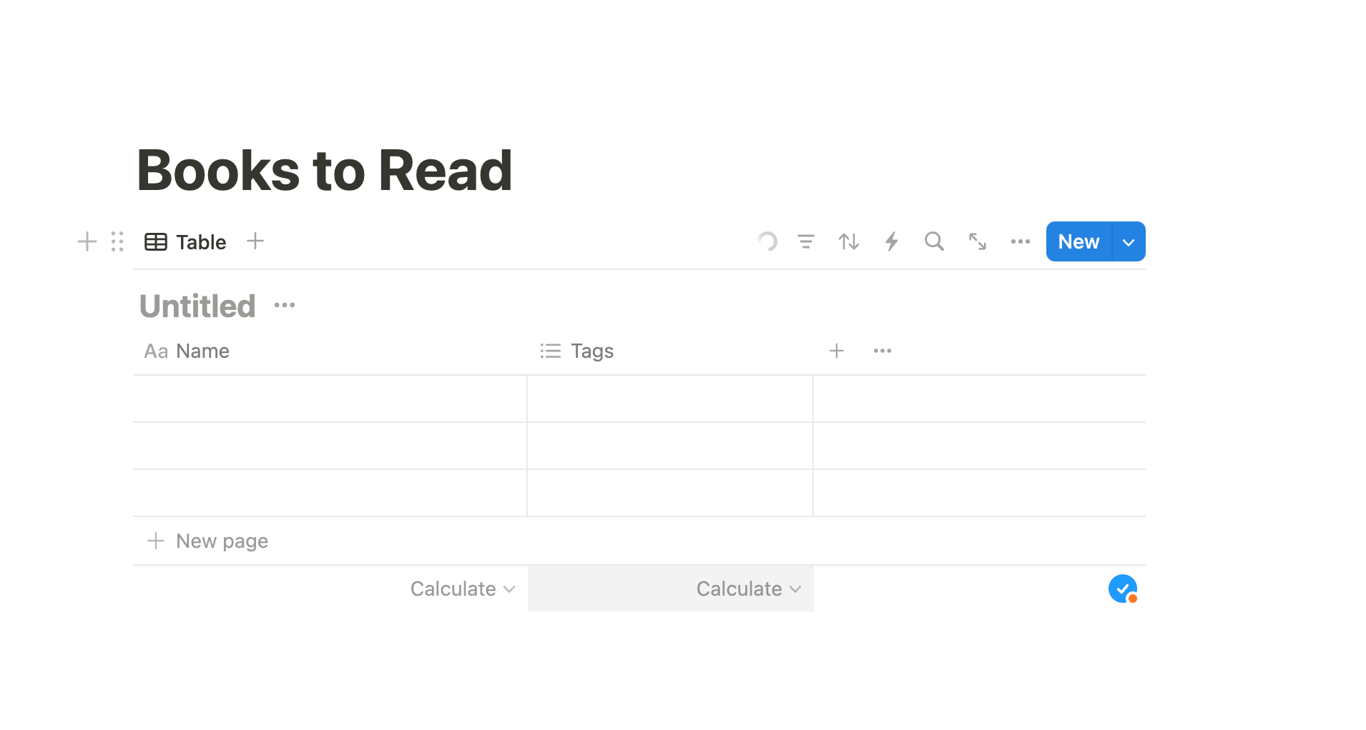Open property options ellipsis beside add column
This screenshot has width=1366, height=730.
[x=882, y=351]
